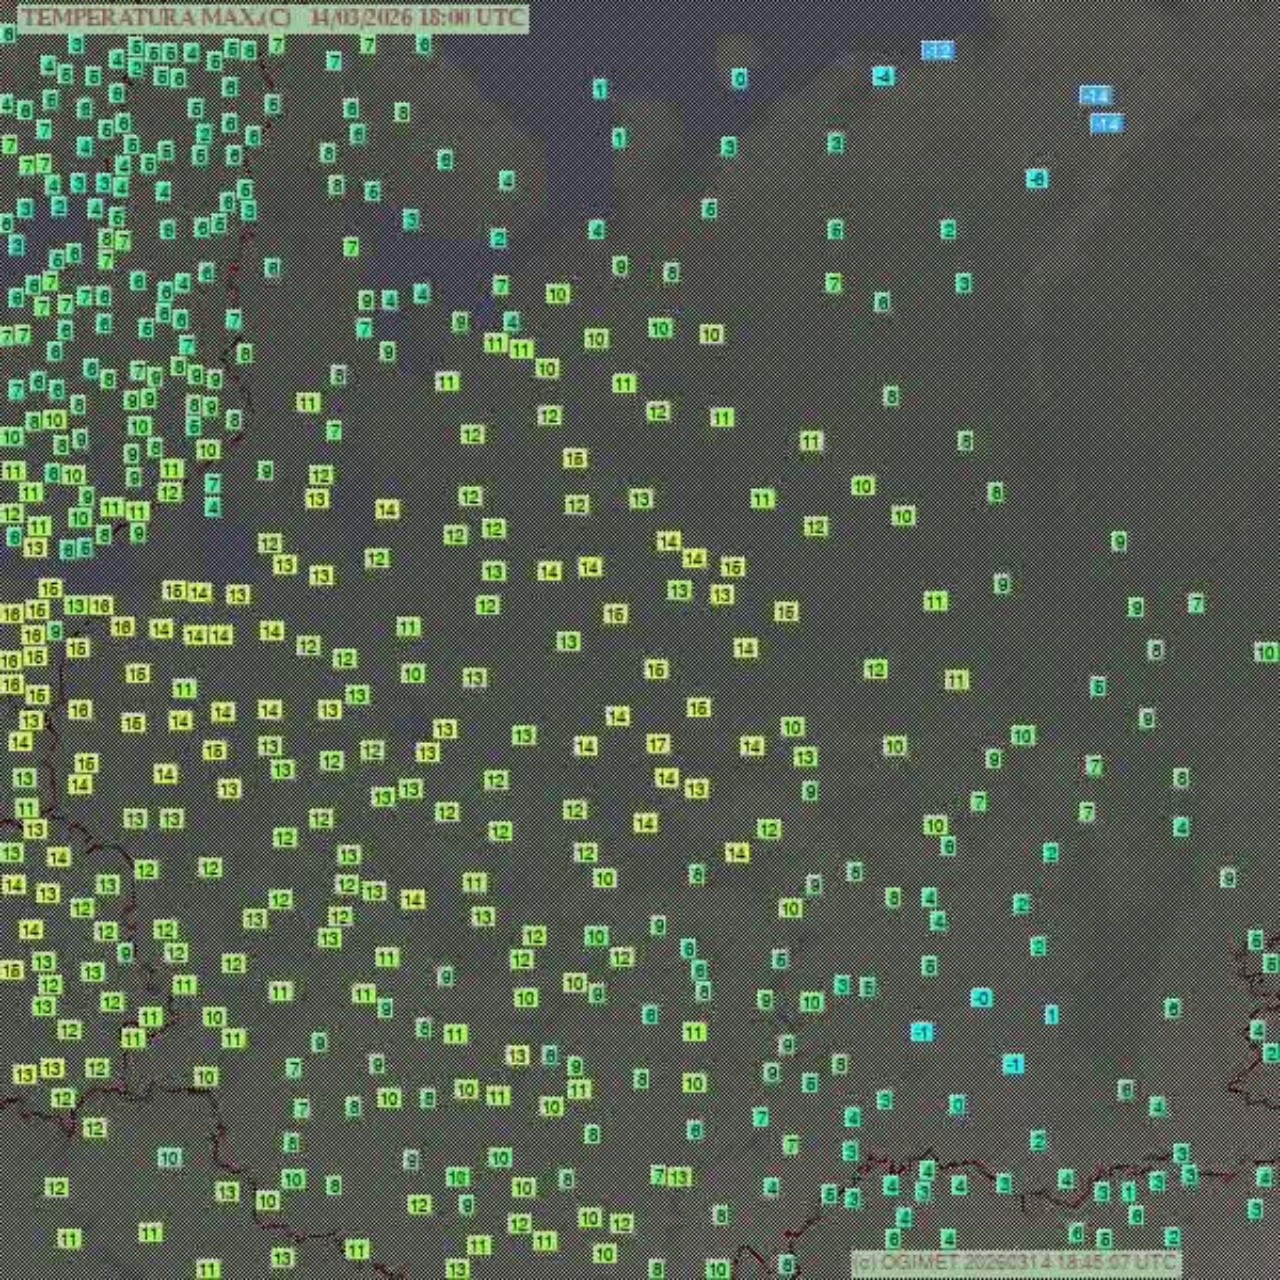Select the 17 degree station marker
Image resolution: width=1280 pixels, height=1280 pixels.
pyautogui.click(x=657, y=744)
